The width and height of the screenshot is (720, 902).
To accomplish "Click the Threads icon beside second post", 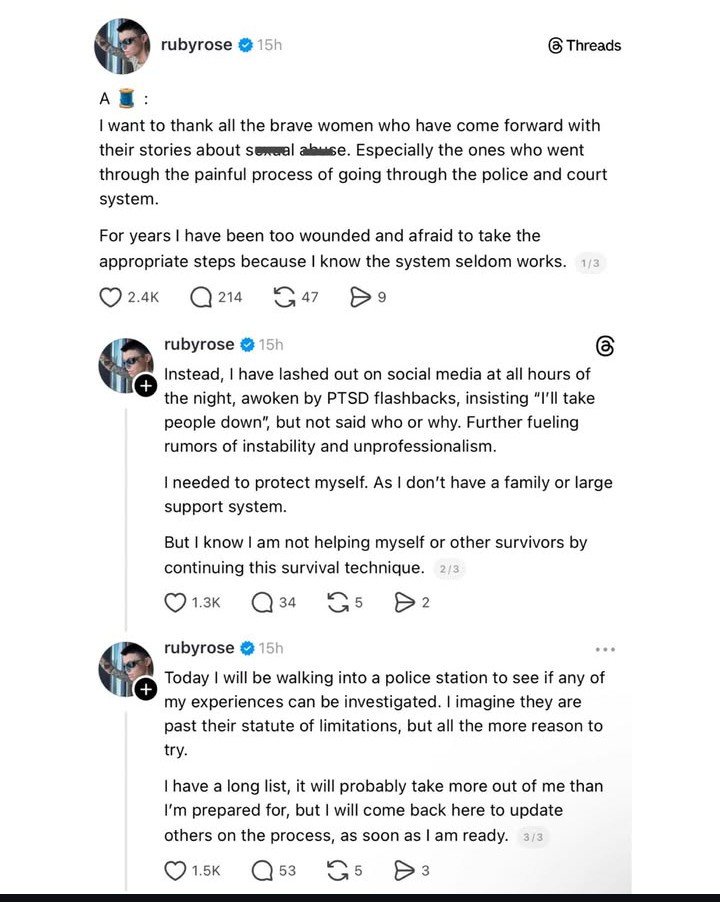I will tap(605, 346).
